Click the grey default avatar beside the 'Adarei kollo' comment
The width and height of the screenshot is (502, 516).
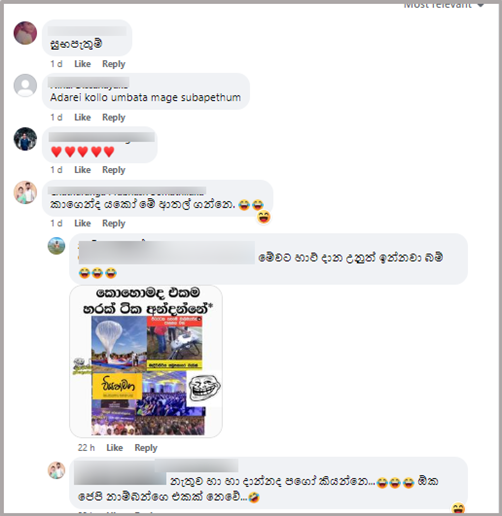click(25, 86)
